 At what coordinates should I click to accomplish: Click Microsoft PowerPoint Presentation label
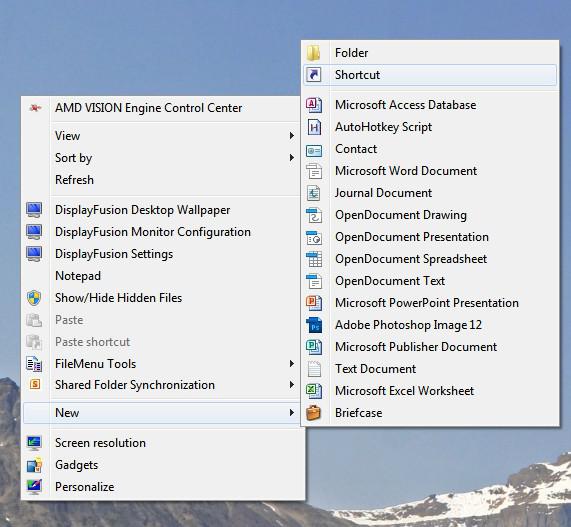427,303
